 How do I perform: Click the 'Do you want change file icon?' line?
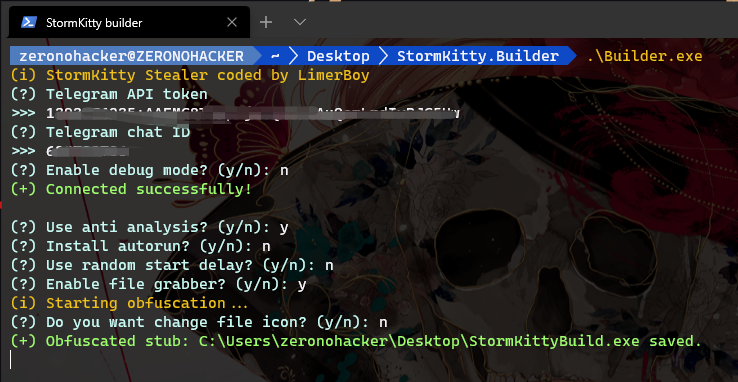[x=199, y=322]
